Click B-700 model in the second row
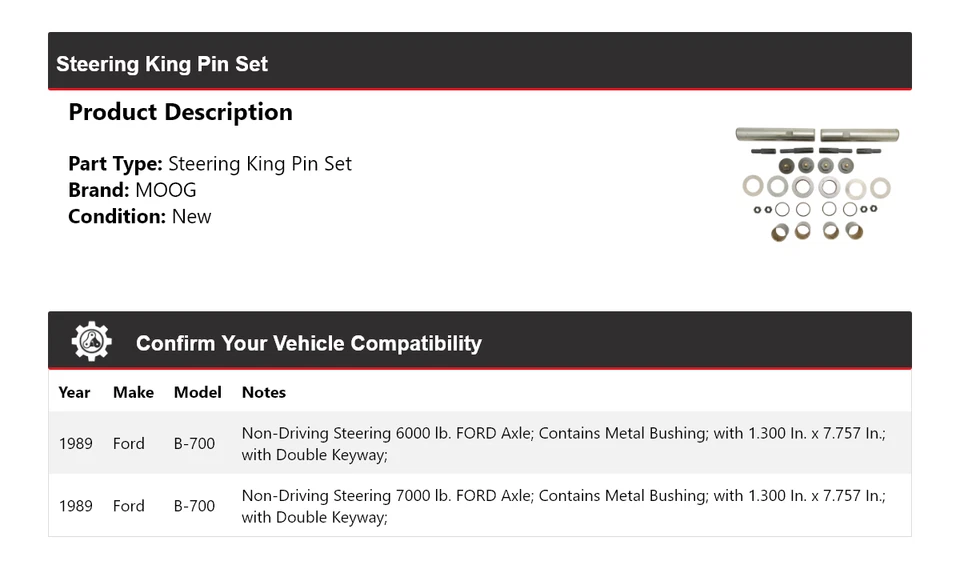960x569 pixels. click(x=194, y=506)
